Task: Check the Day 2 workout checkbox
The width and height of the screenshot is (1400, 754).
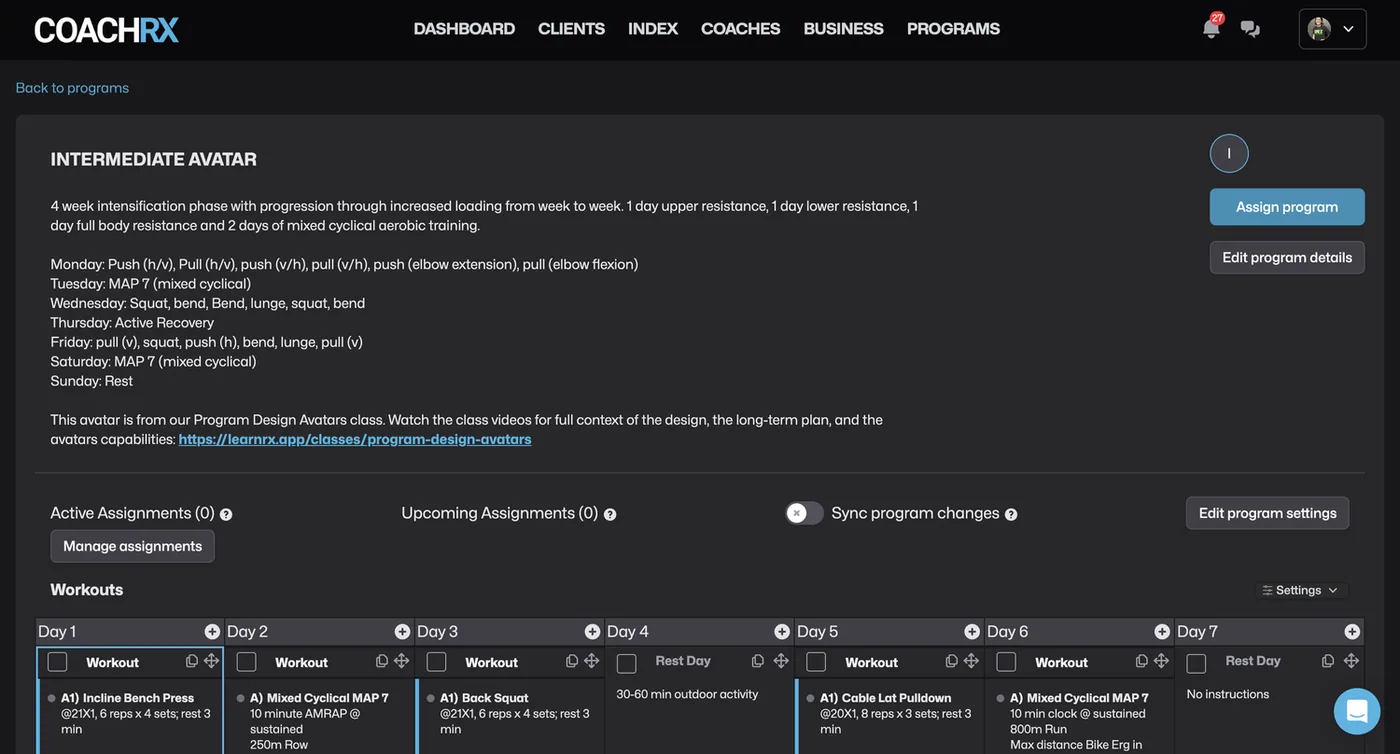Action: click(247, 662)
